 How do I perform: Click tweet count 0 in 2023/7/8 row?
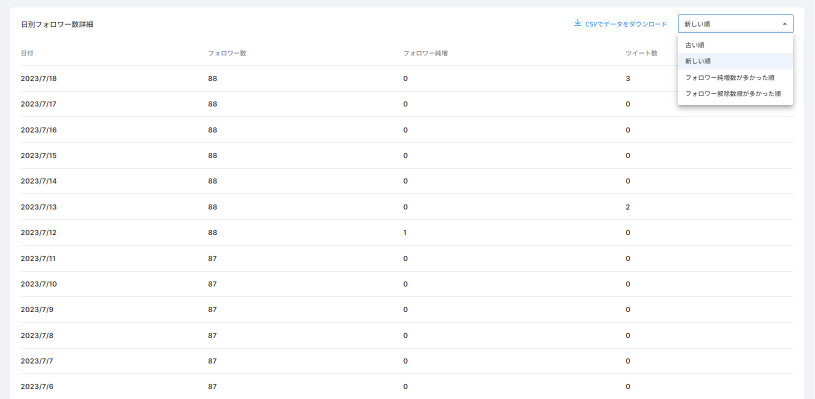coord(628,336)
